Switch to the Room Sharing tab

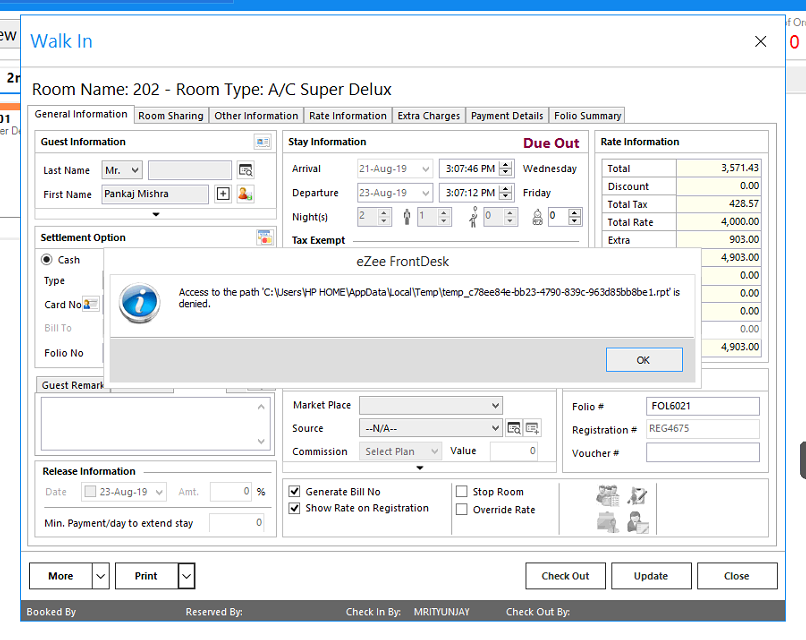(x=171, y=116)
